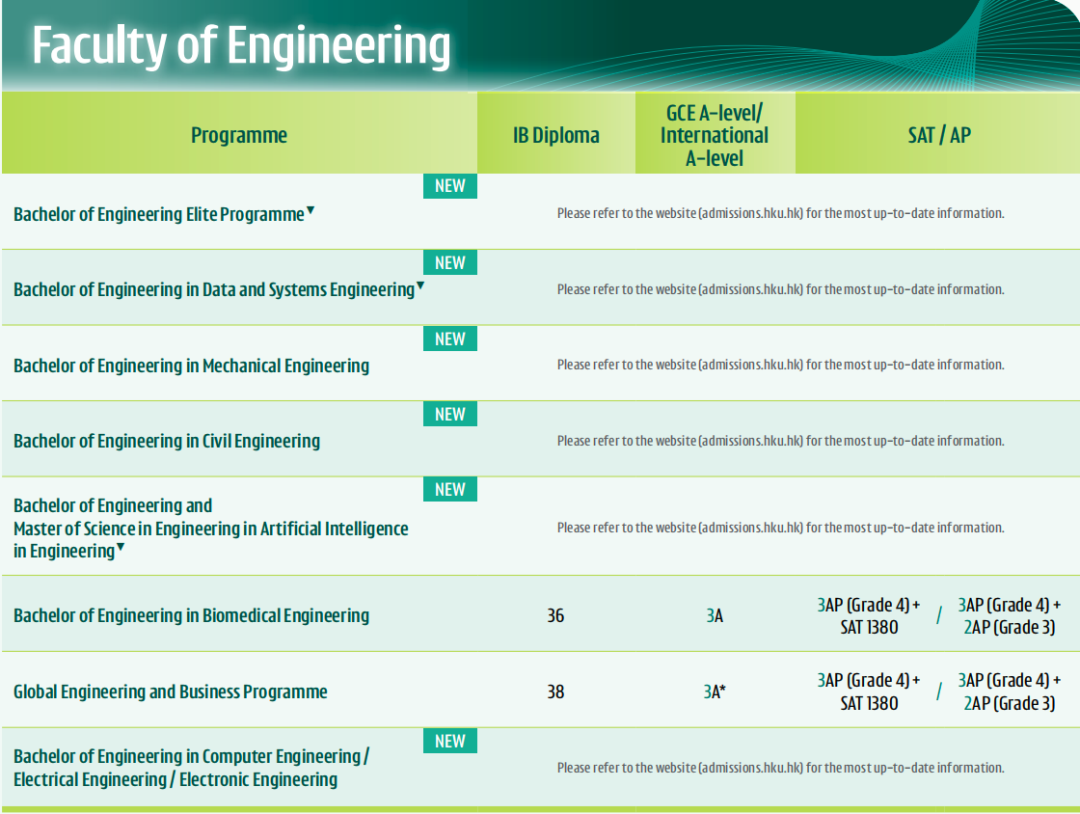The height and width of the screenshot is (814, 1080).
Task: Select the SAT / AP column header
Action: click(x=939, y=135)
